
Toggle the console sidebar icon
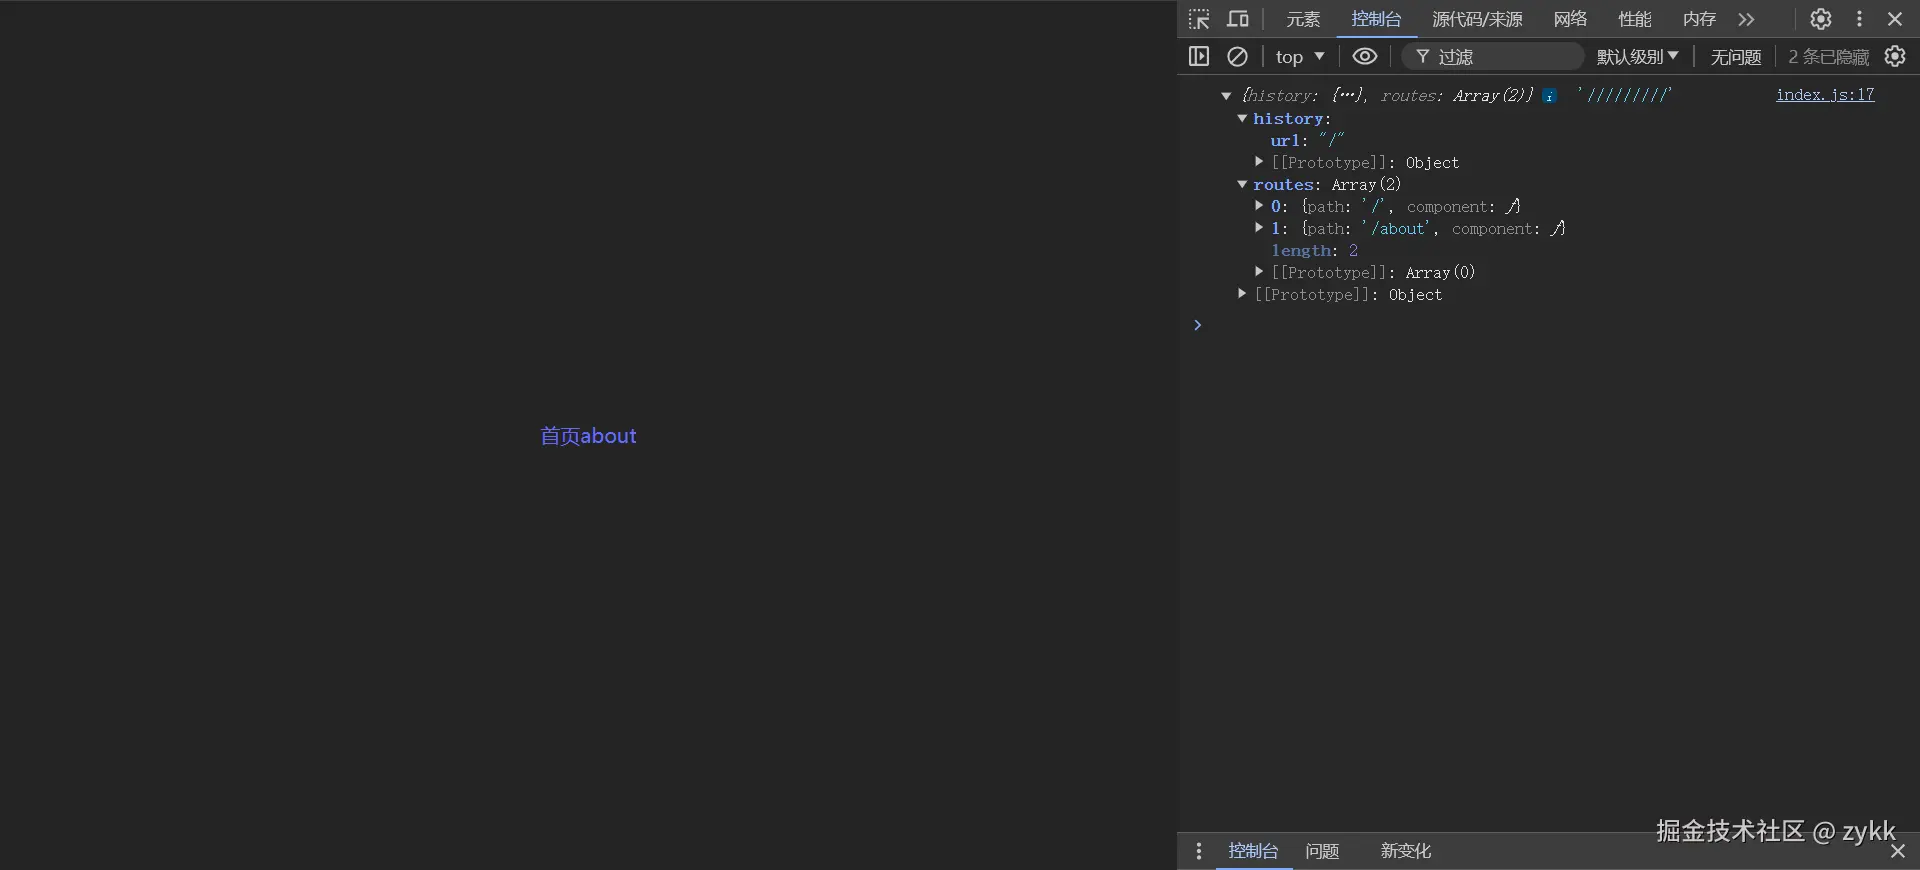pyautogui.click(x=1199, y=56)
